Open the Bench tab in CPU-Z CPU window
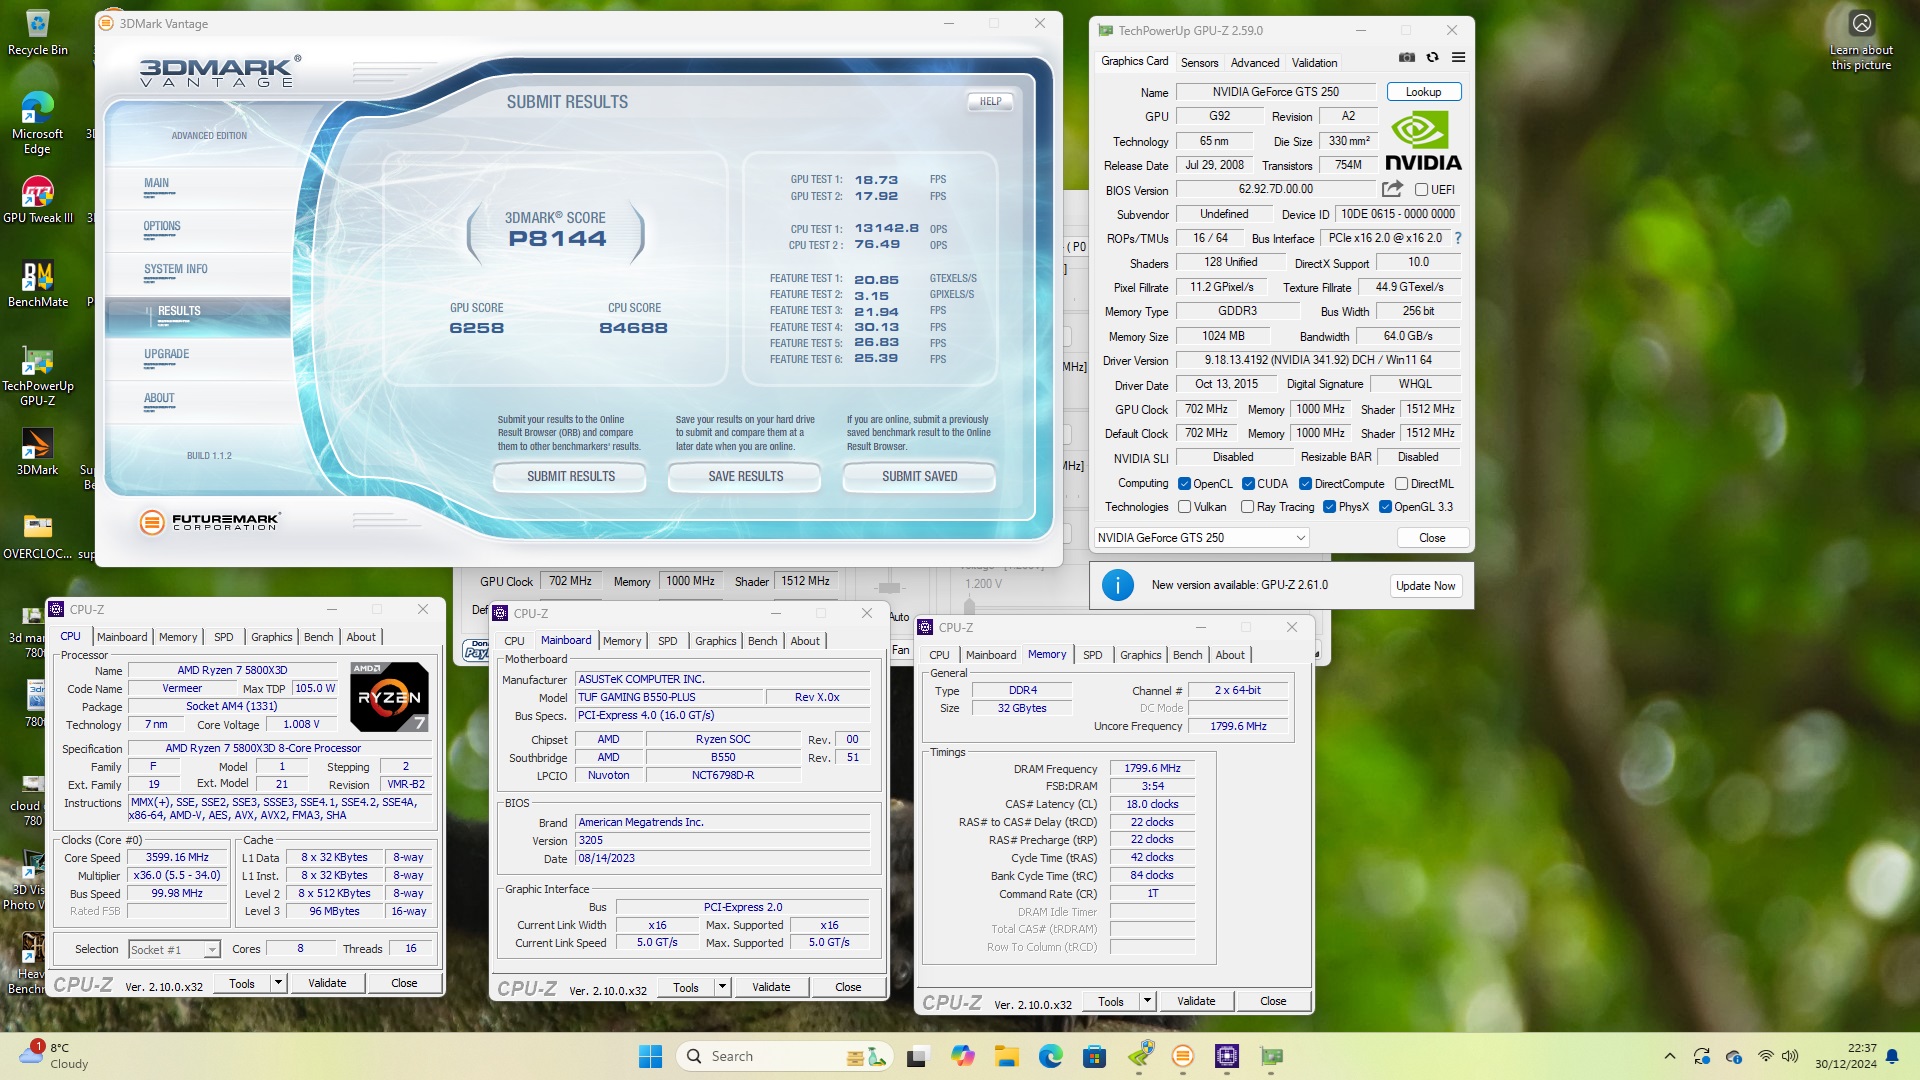Viewport: 1920px width, 1080px height. coord(318,637)
